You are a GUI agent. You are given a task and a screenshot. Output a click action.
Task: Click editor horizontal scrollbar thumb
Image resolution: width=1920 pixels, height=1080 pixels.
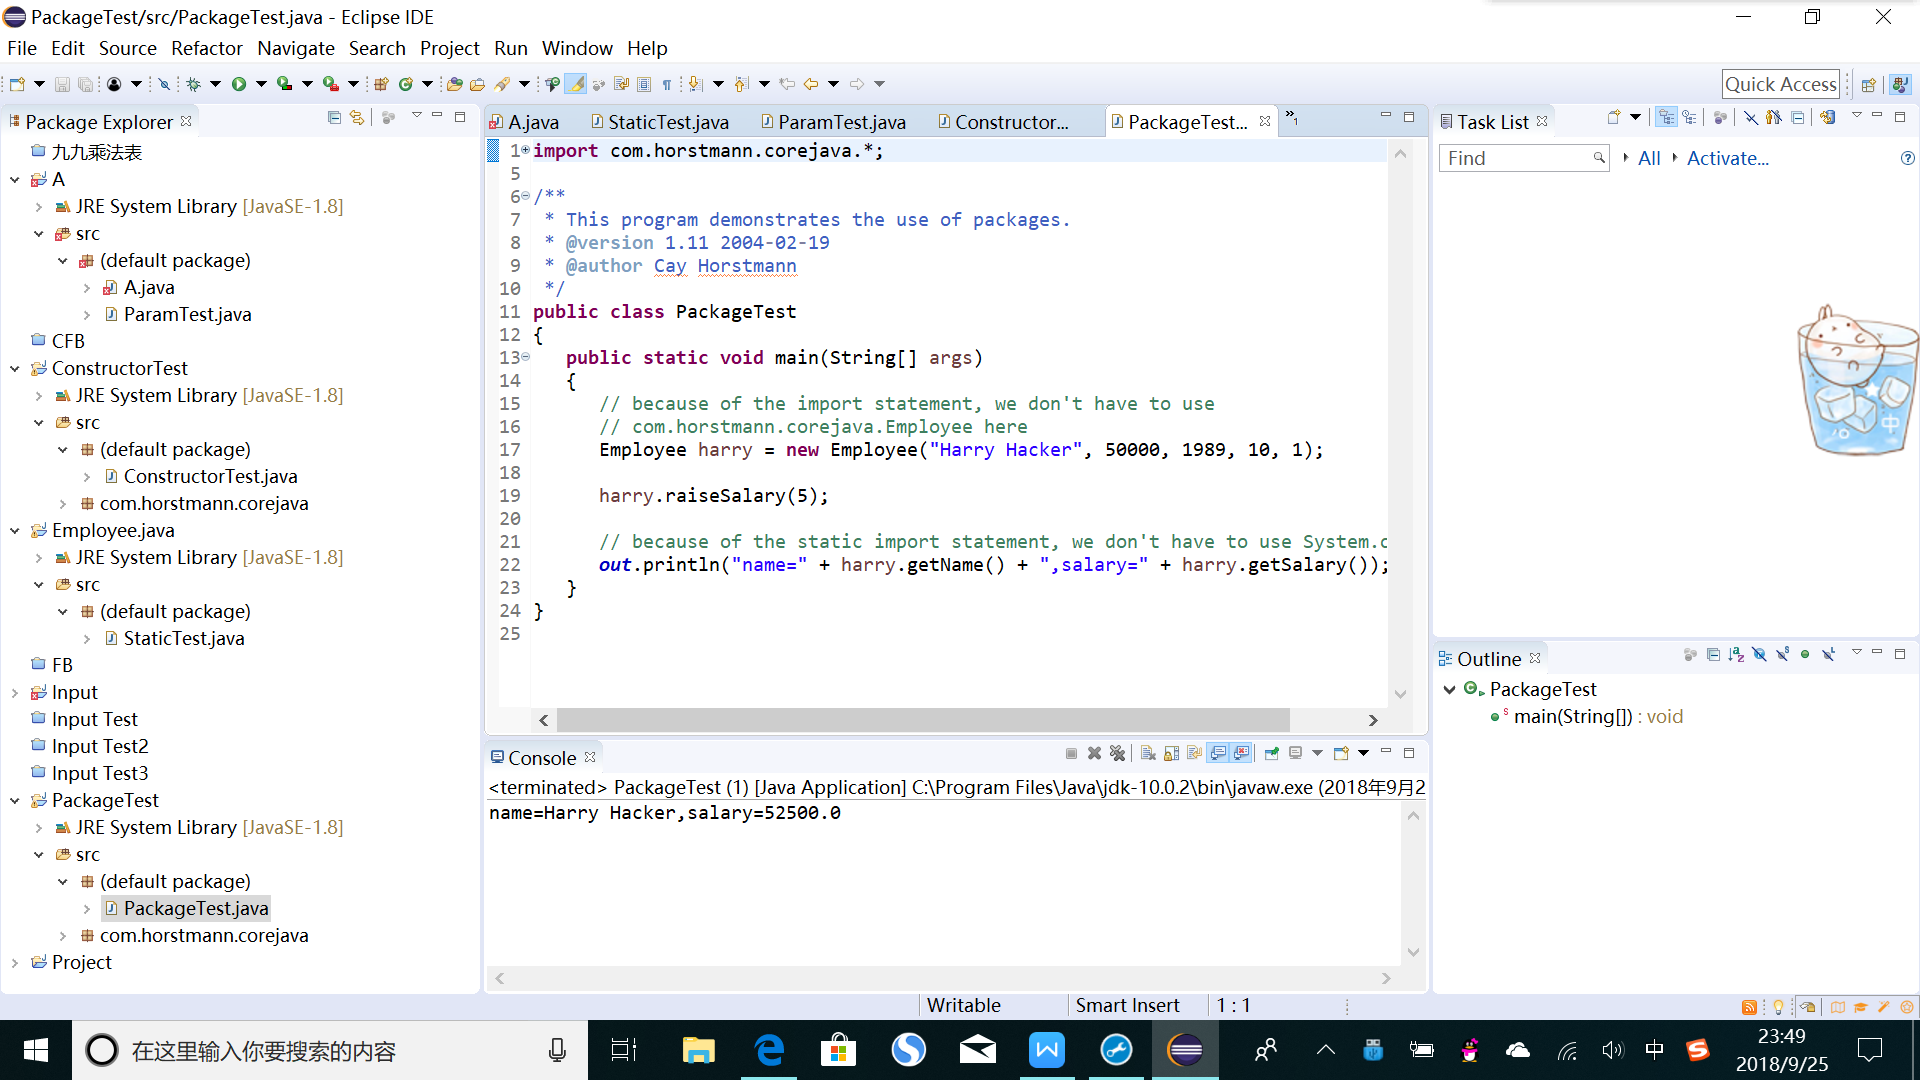tap(922, 720)
